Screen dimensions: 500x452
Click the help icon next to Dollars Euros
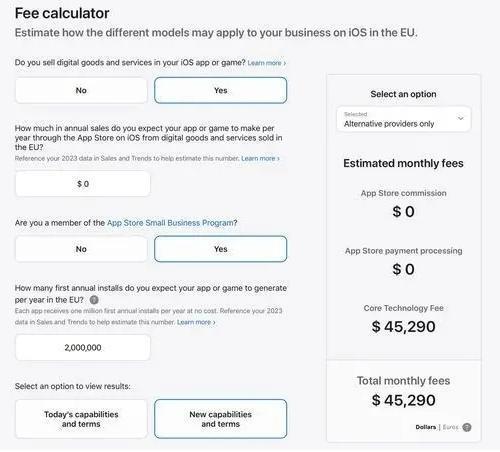point(467,427)
